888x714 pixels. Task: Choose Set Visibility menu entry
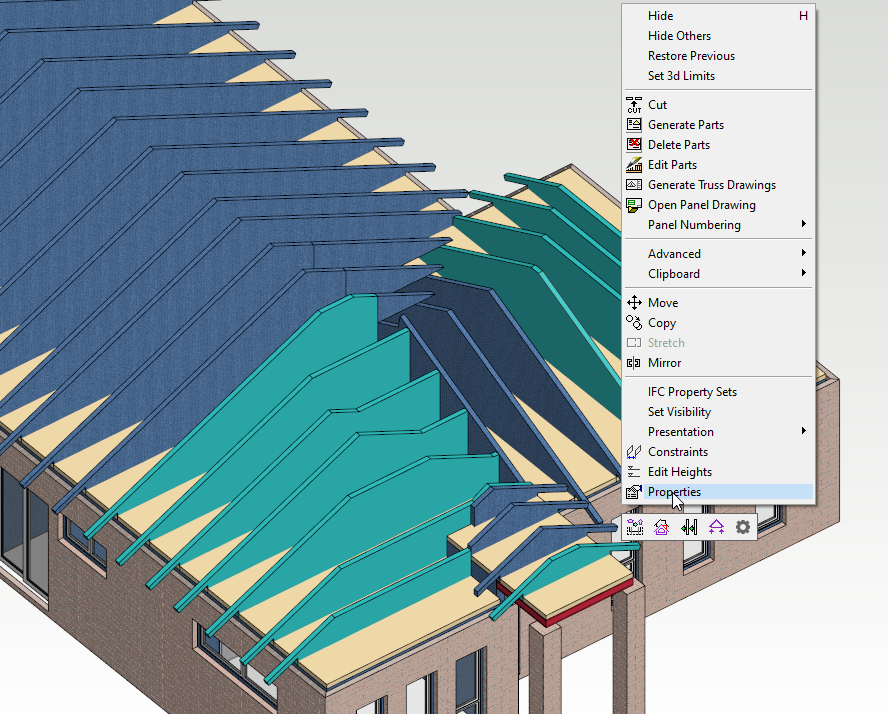679,412
